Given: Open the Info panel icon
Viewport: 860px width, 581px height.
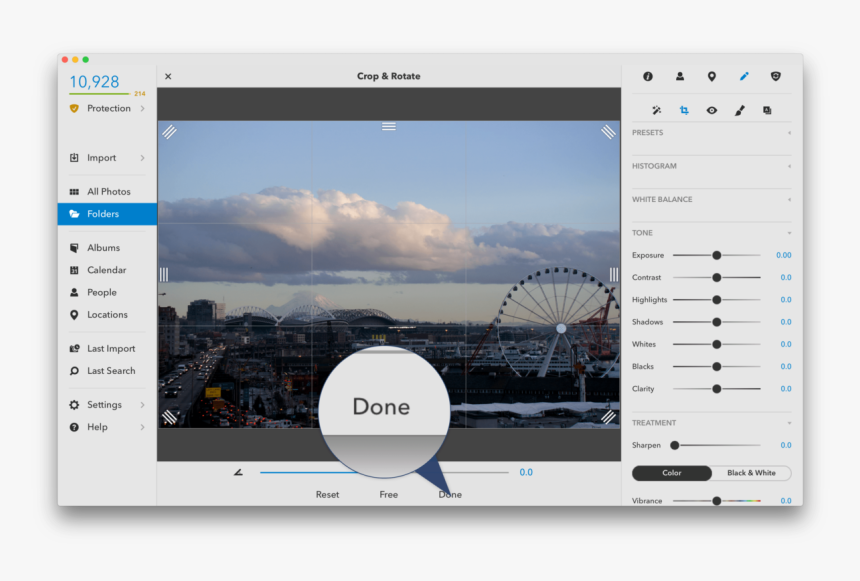Looking at the screenshot, I should [x=648, y=76].
